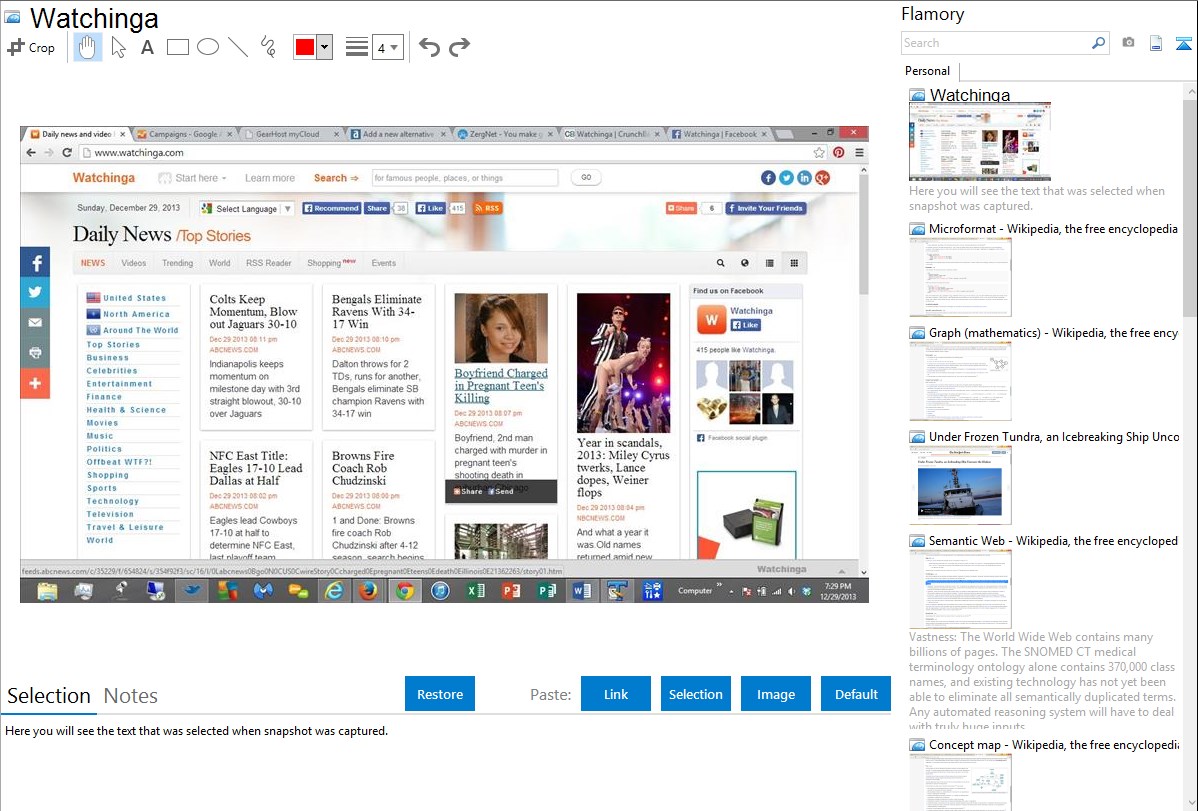Click the email share side button
The width and height of the screenshot is (1198, 811).
pos(35,323)
